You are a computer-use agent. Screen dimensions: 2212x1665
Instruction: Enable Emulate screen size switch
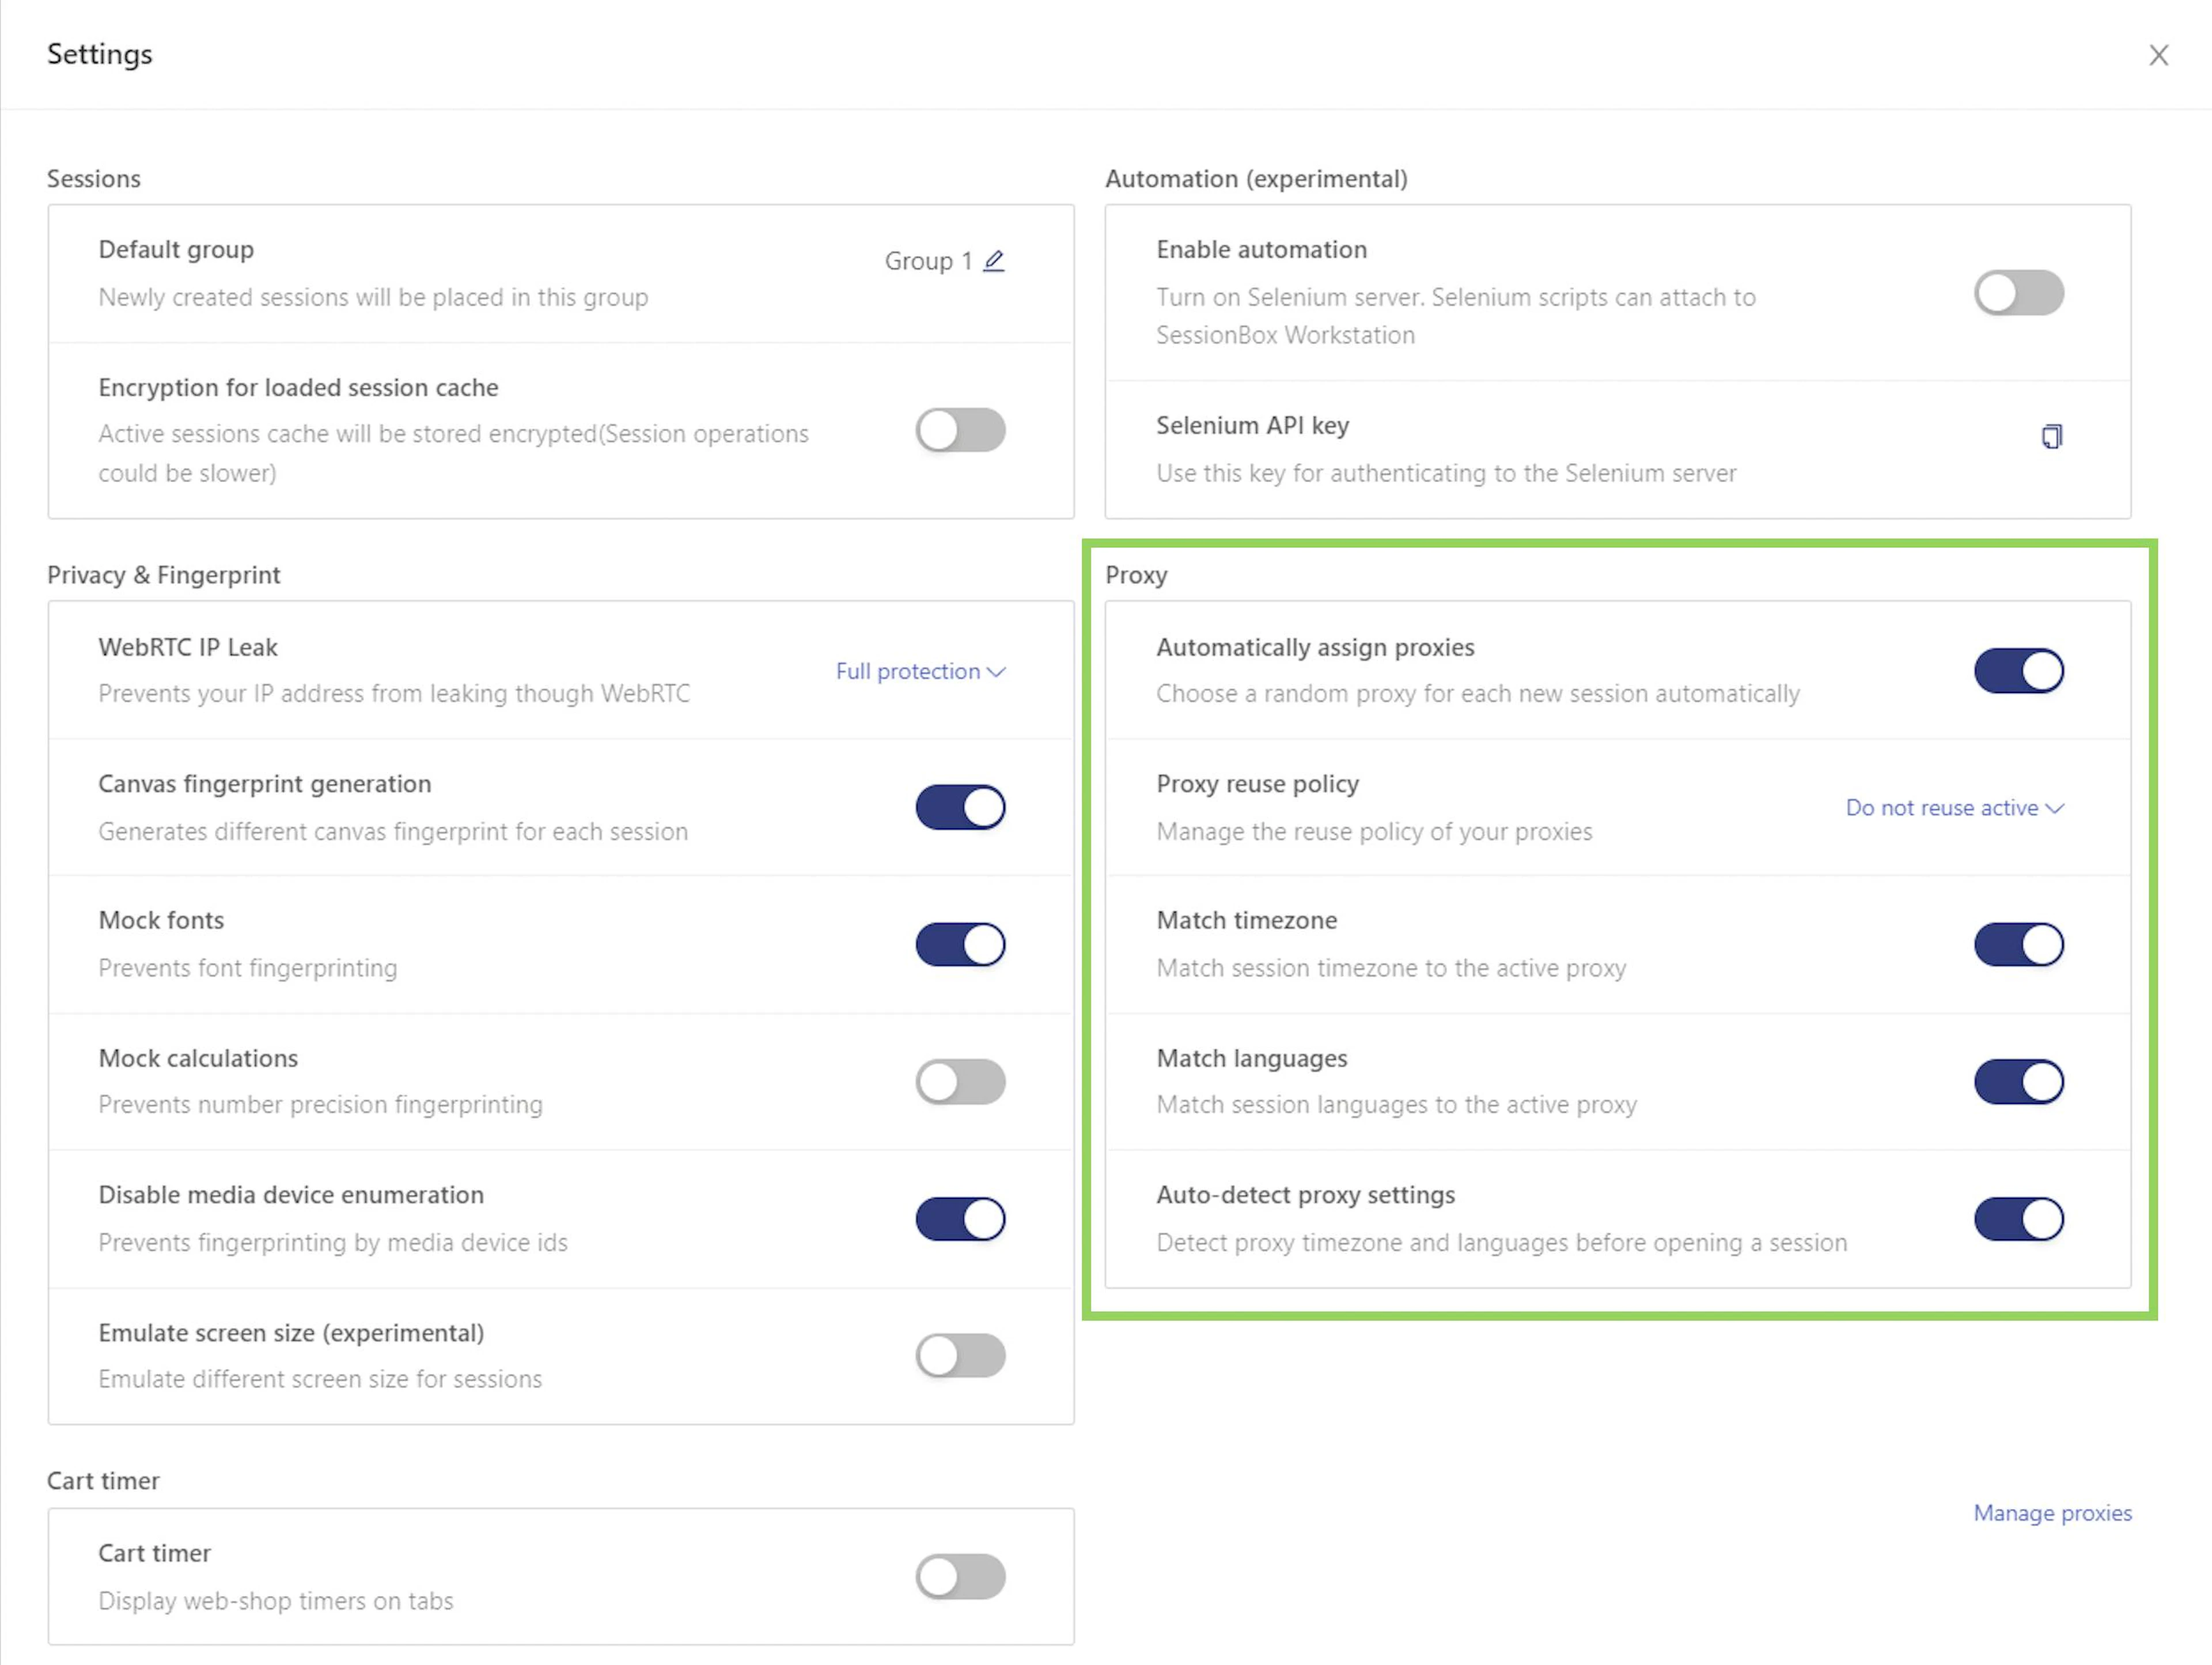pyautogui.click(x=960, y=1355)
